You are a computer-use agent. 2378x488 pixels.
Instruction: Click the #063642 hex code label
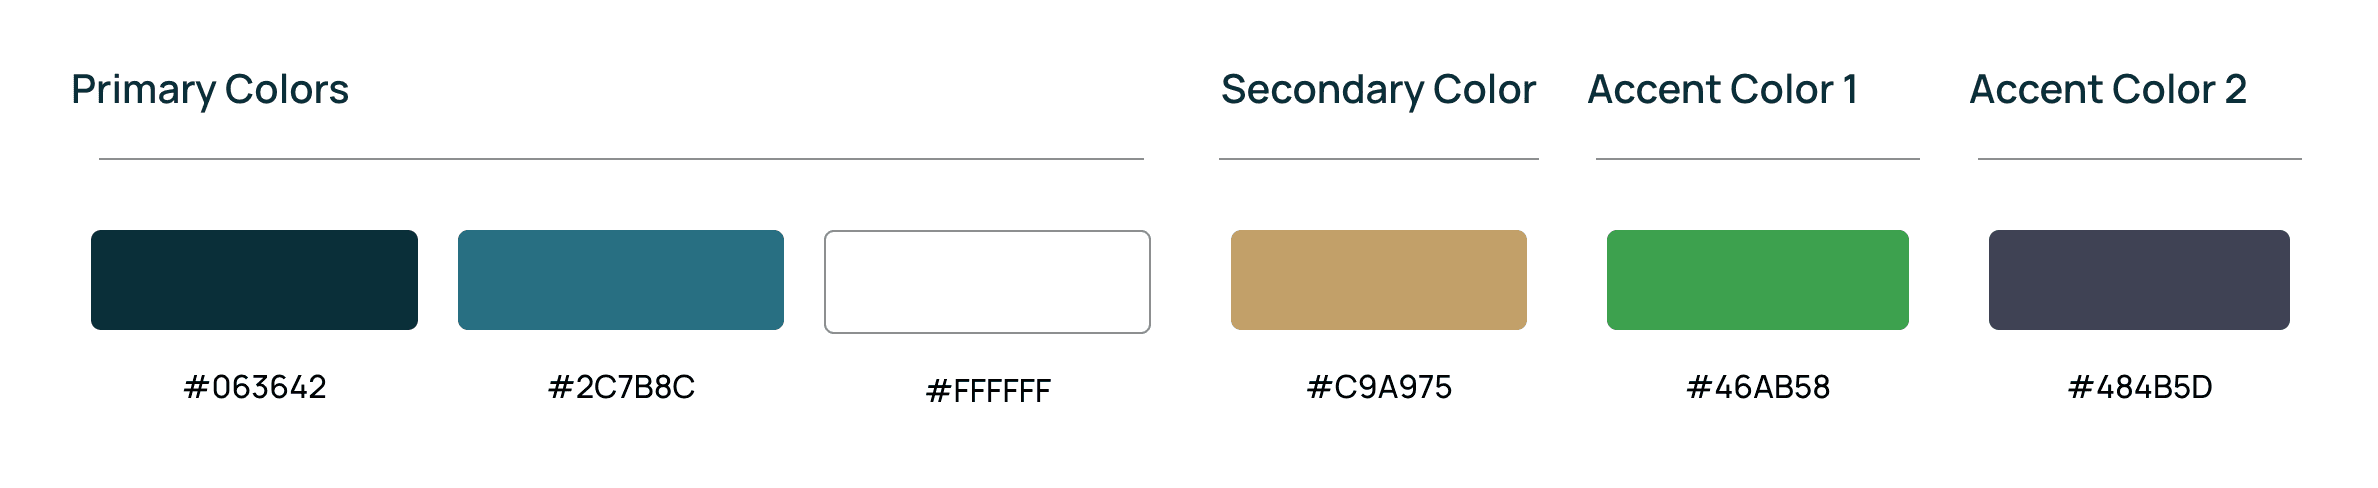click(x=255, y=387)
